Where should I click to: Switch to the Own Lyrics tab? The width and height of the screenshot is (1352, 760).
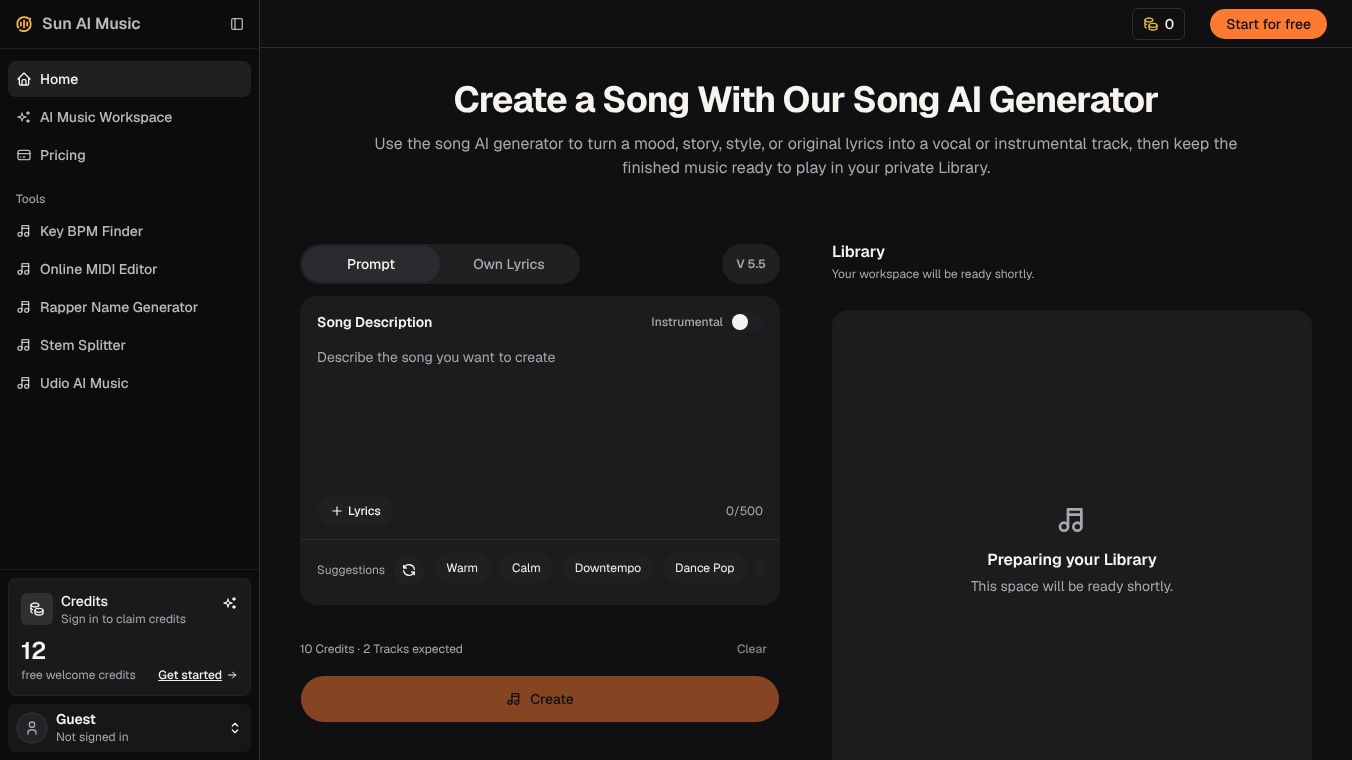click(x=509, y=264)
